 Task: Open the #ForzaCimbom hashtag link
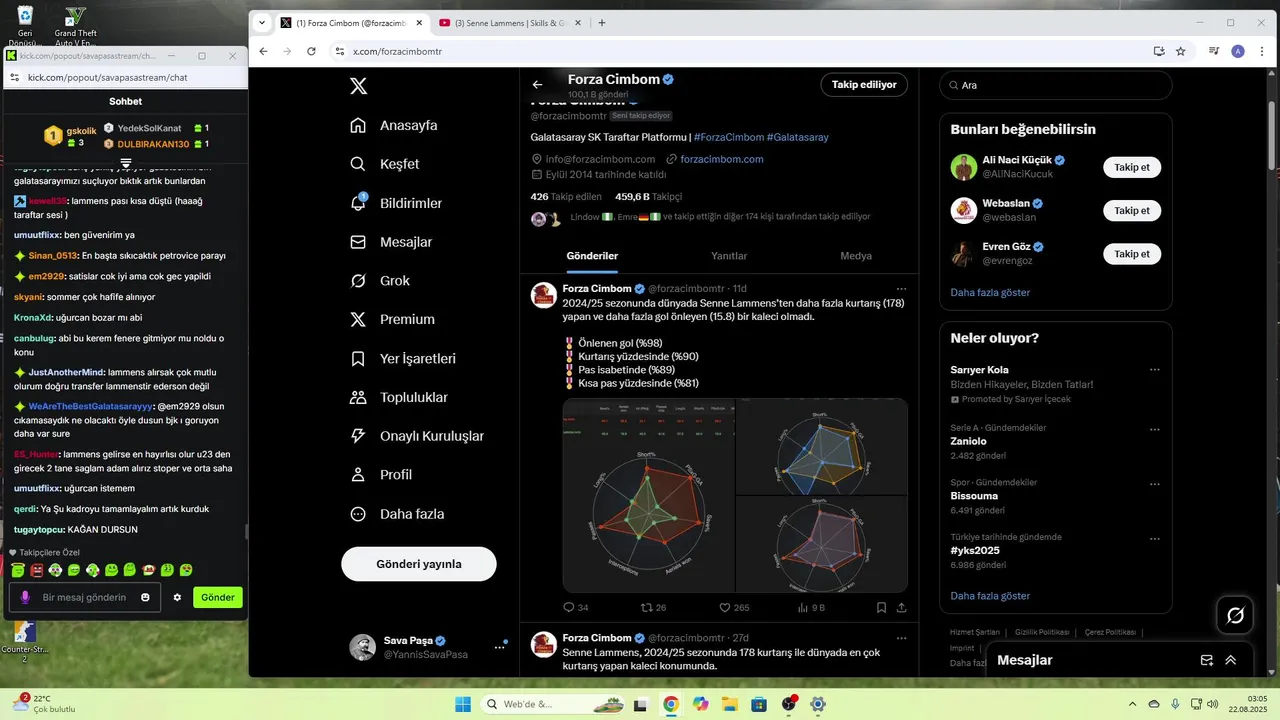(728, 137)
